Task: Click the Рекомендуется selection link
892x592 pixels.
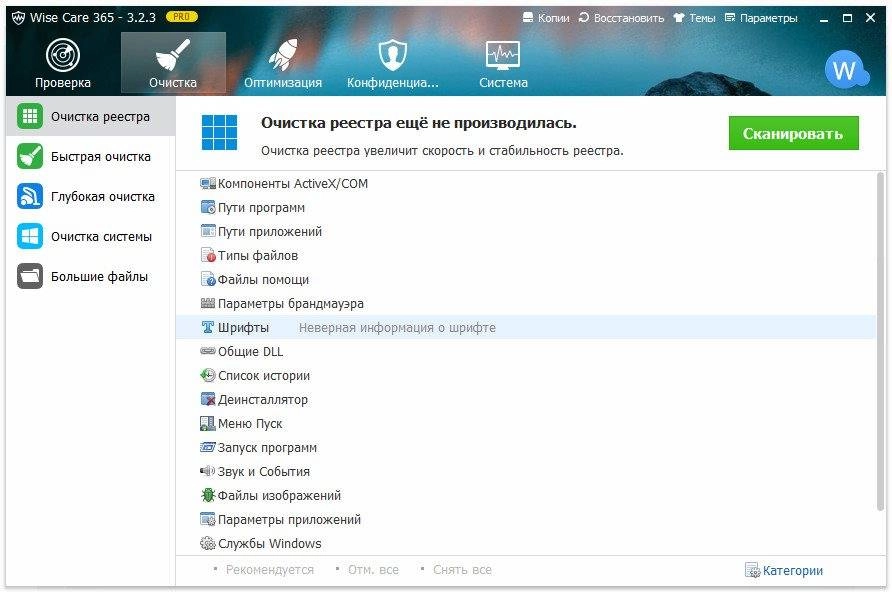Action: click(270, 569)
